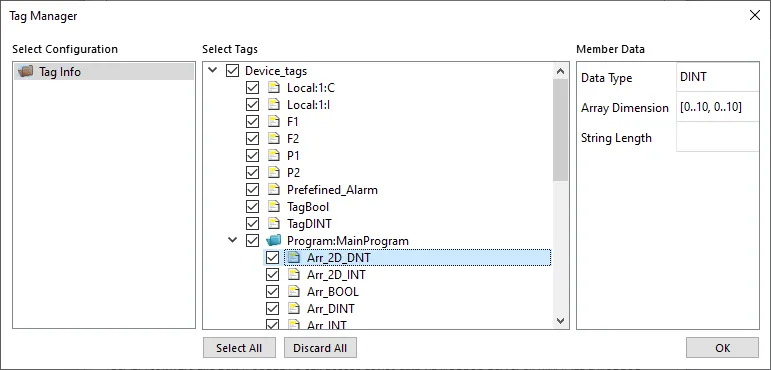Click the Arr_BOOL tag icon
771x370 pixels.
294,292
